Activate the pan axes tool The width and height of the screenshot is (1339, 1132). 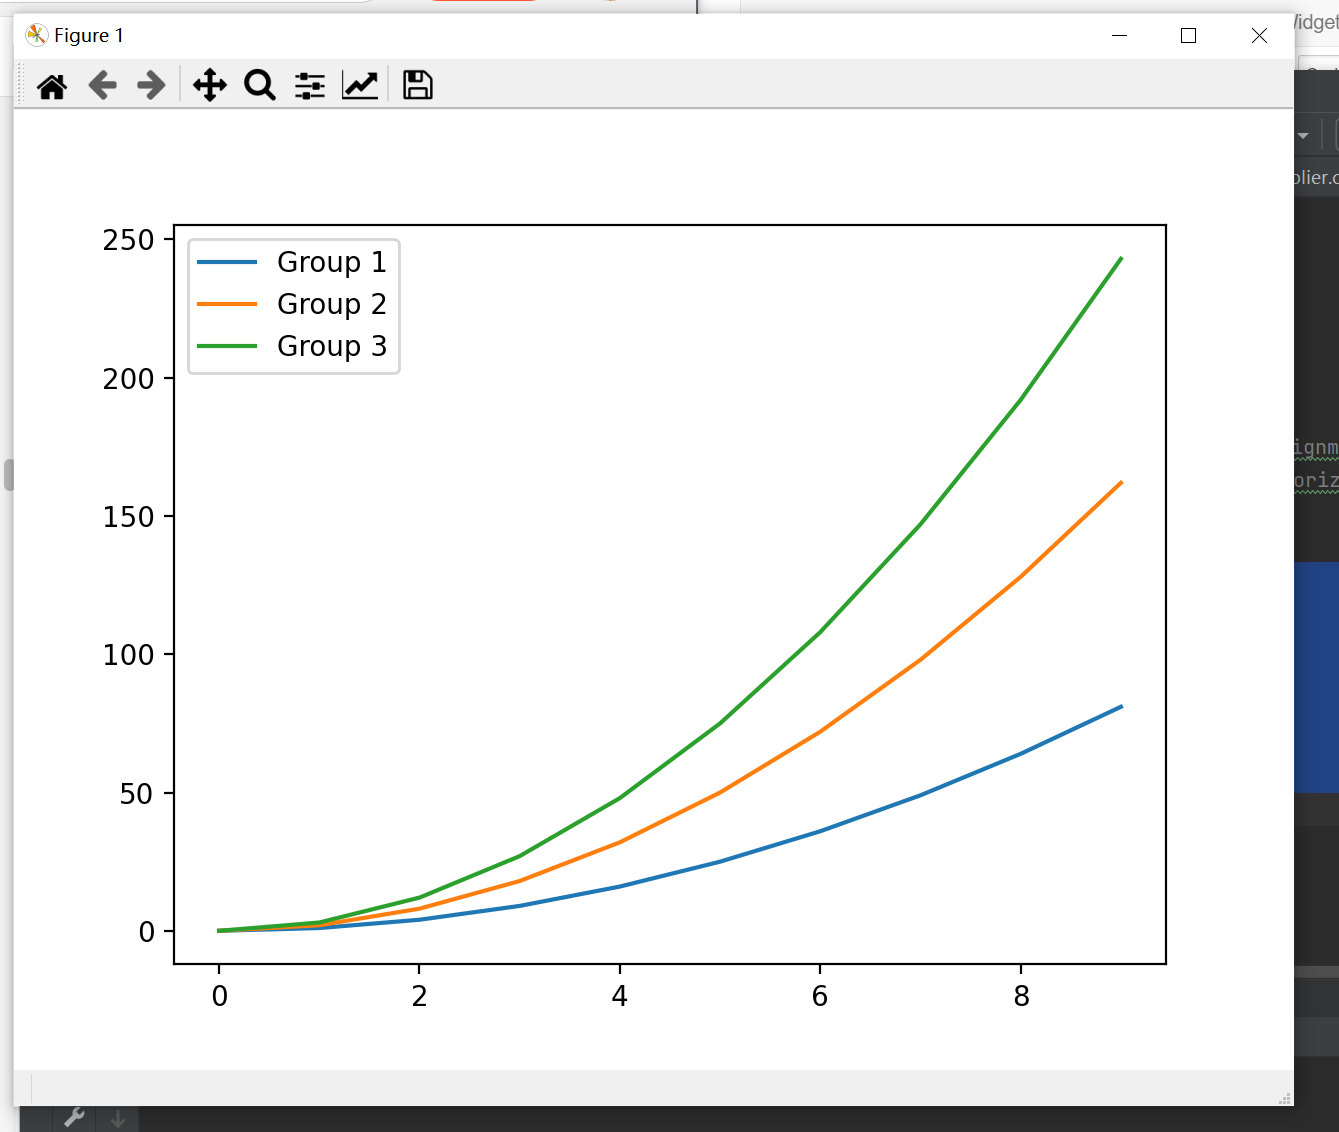pyautogui.click(x=210, y=86)
